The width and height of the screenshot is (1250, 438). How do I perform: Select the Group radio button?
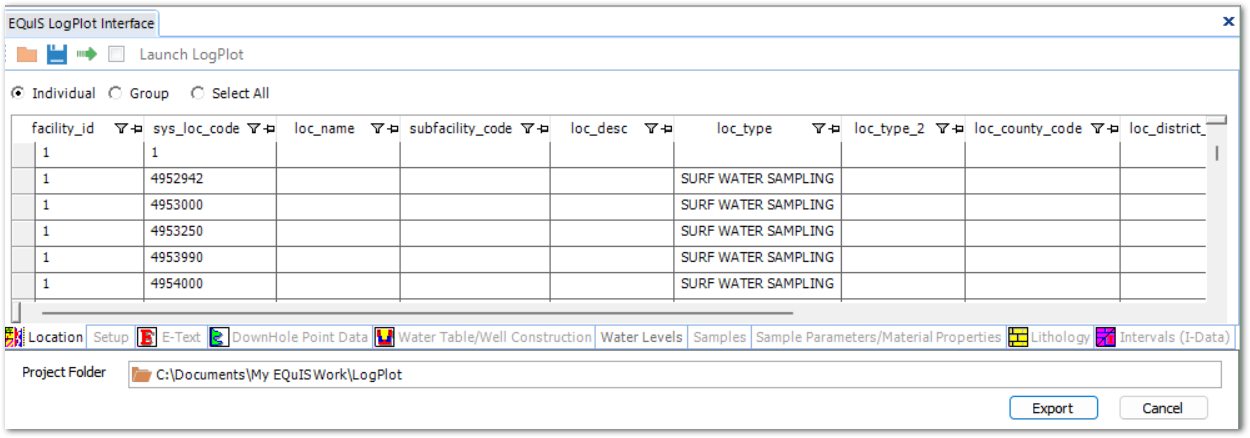[115, 93]
